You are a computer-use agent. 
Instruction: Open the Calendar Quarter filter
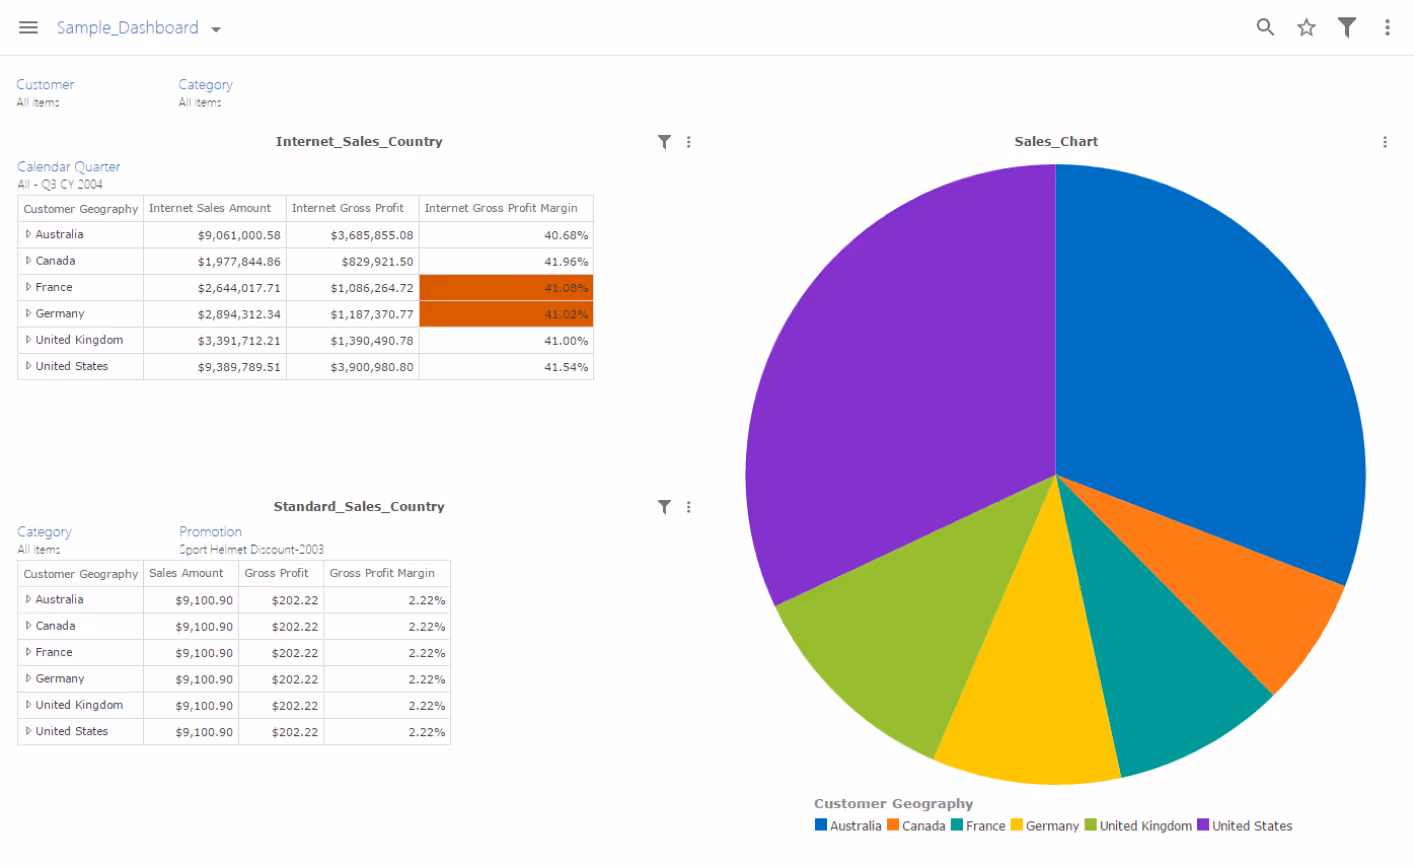pyautogui.click(x=68, y=167)
